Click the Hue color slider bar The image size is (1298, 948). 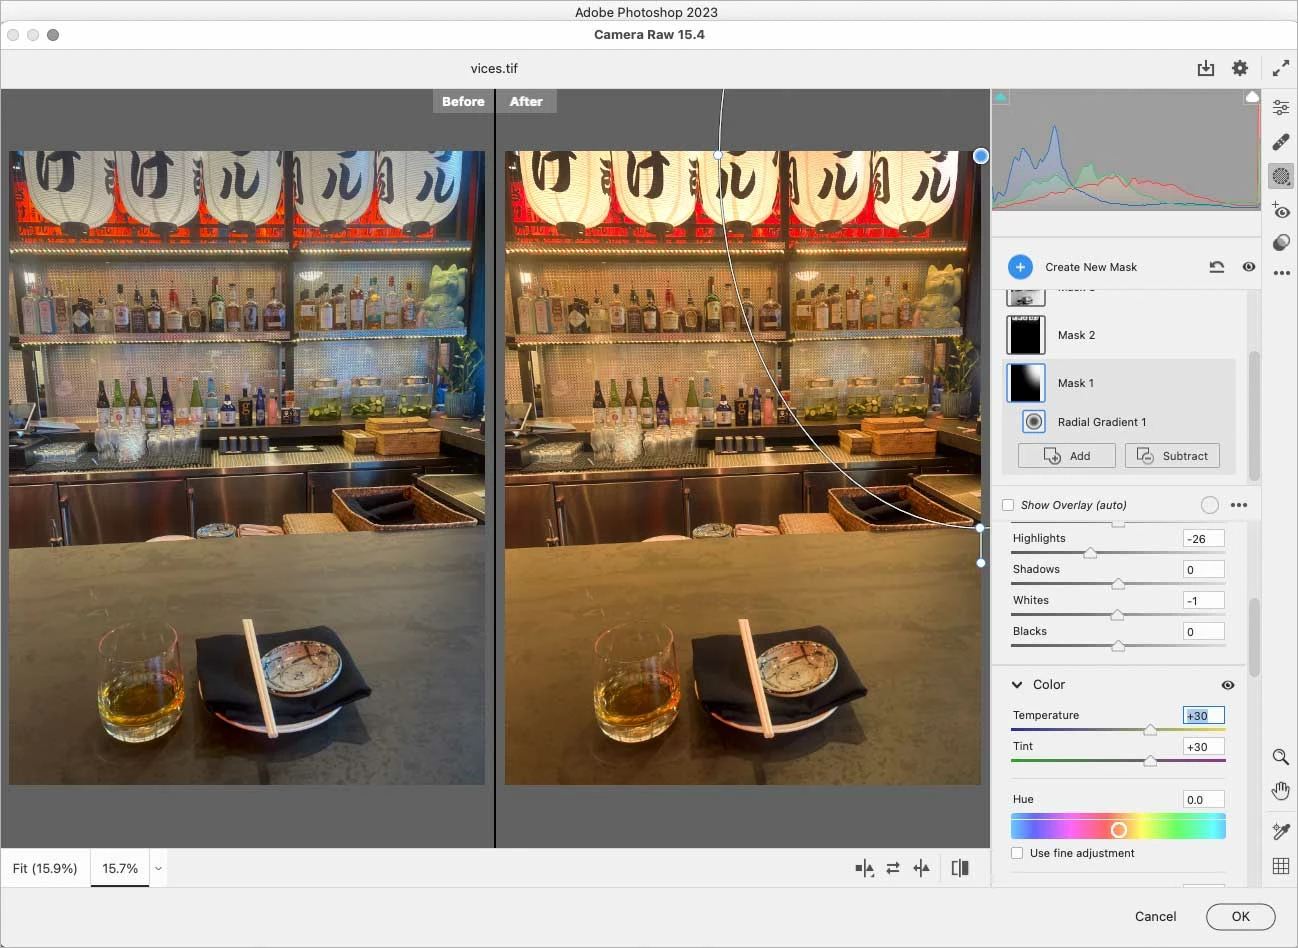pos(1118,827)
